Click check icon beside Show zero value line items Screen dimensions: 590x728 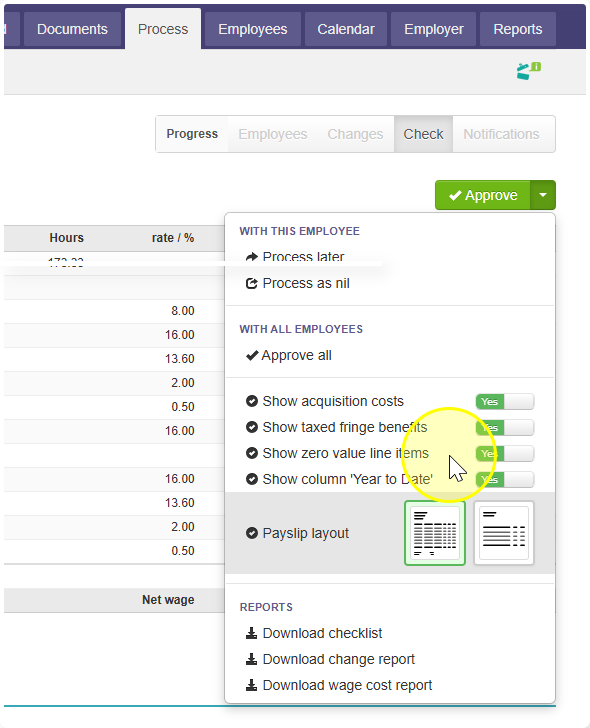pos(252,453)
